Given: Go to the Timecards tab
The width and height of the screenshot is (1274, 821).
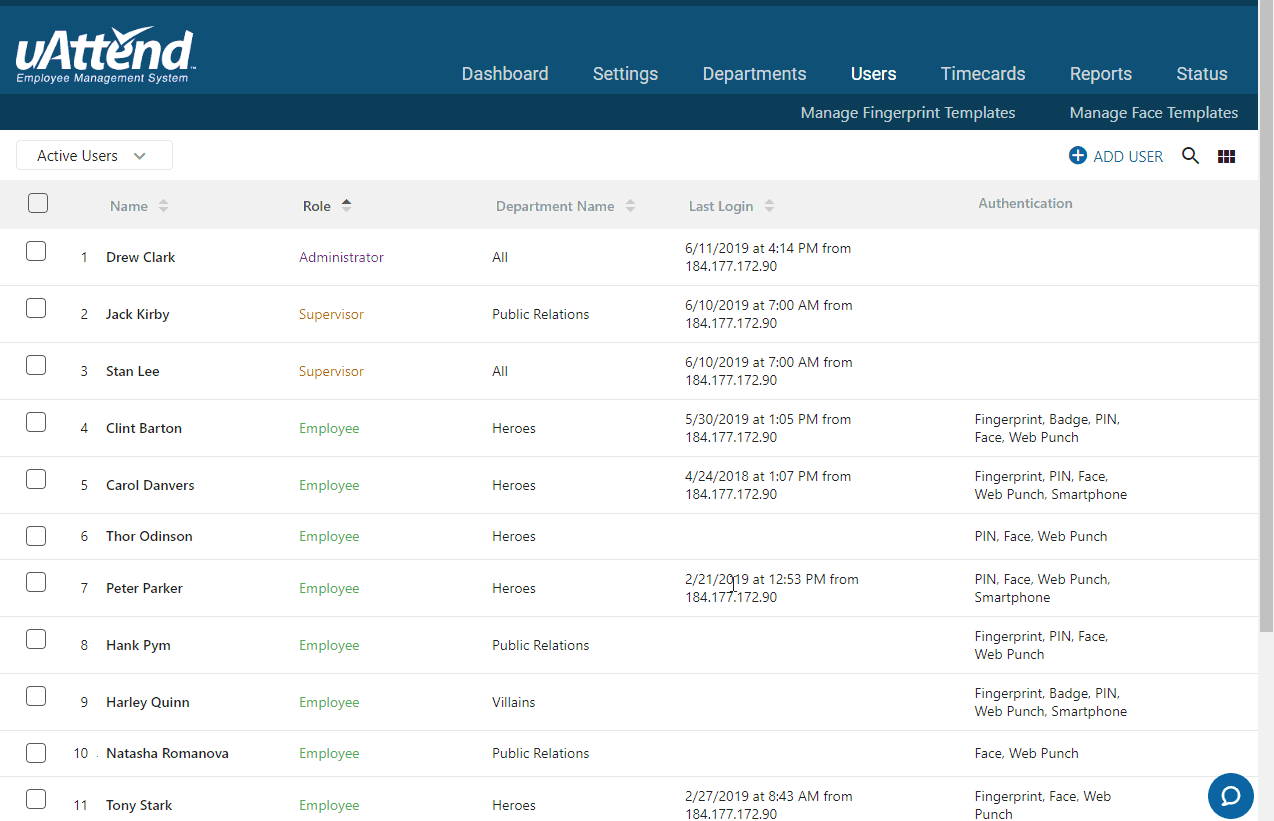Looking at the screenshot, I should (x=982, y=74).
